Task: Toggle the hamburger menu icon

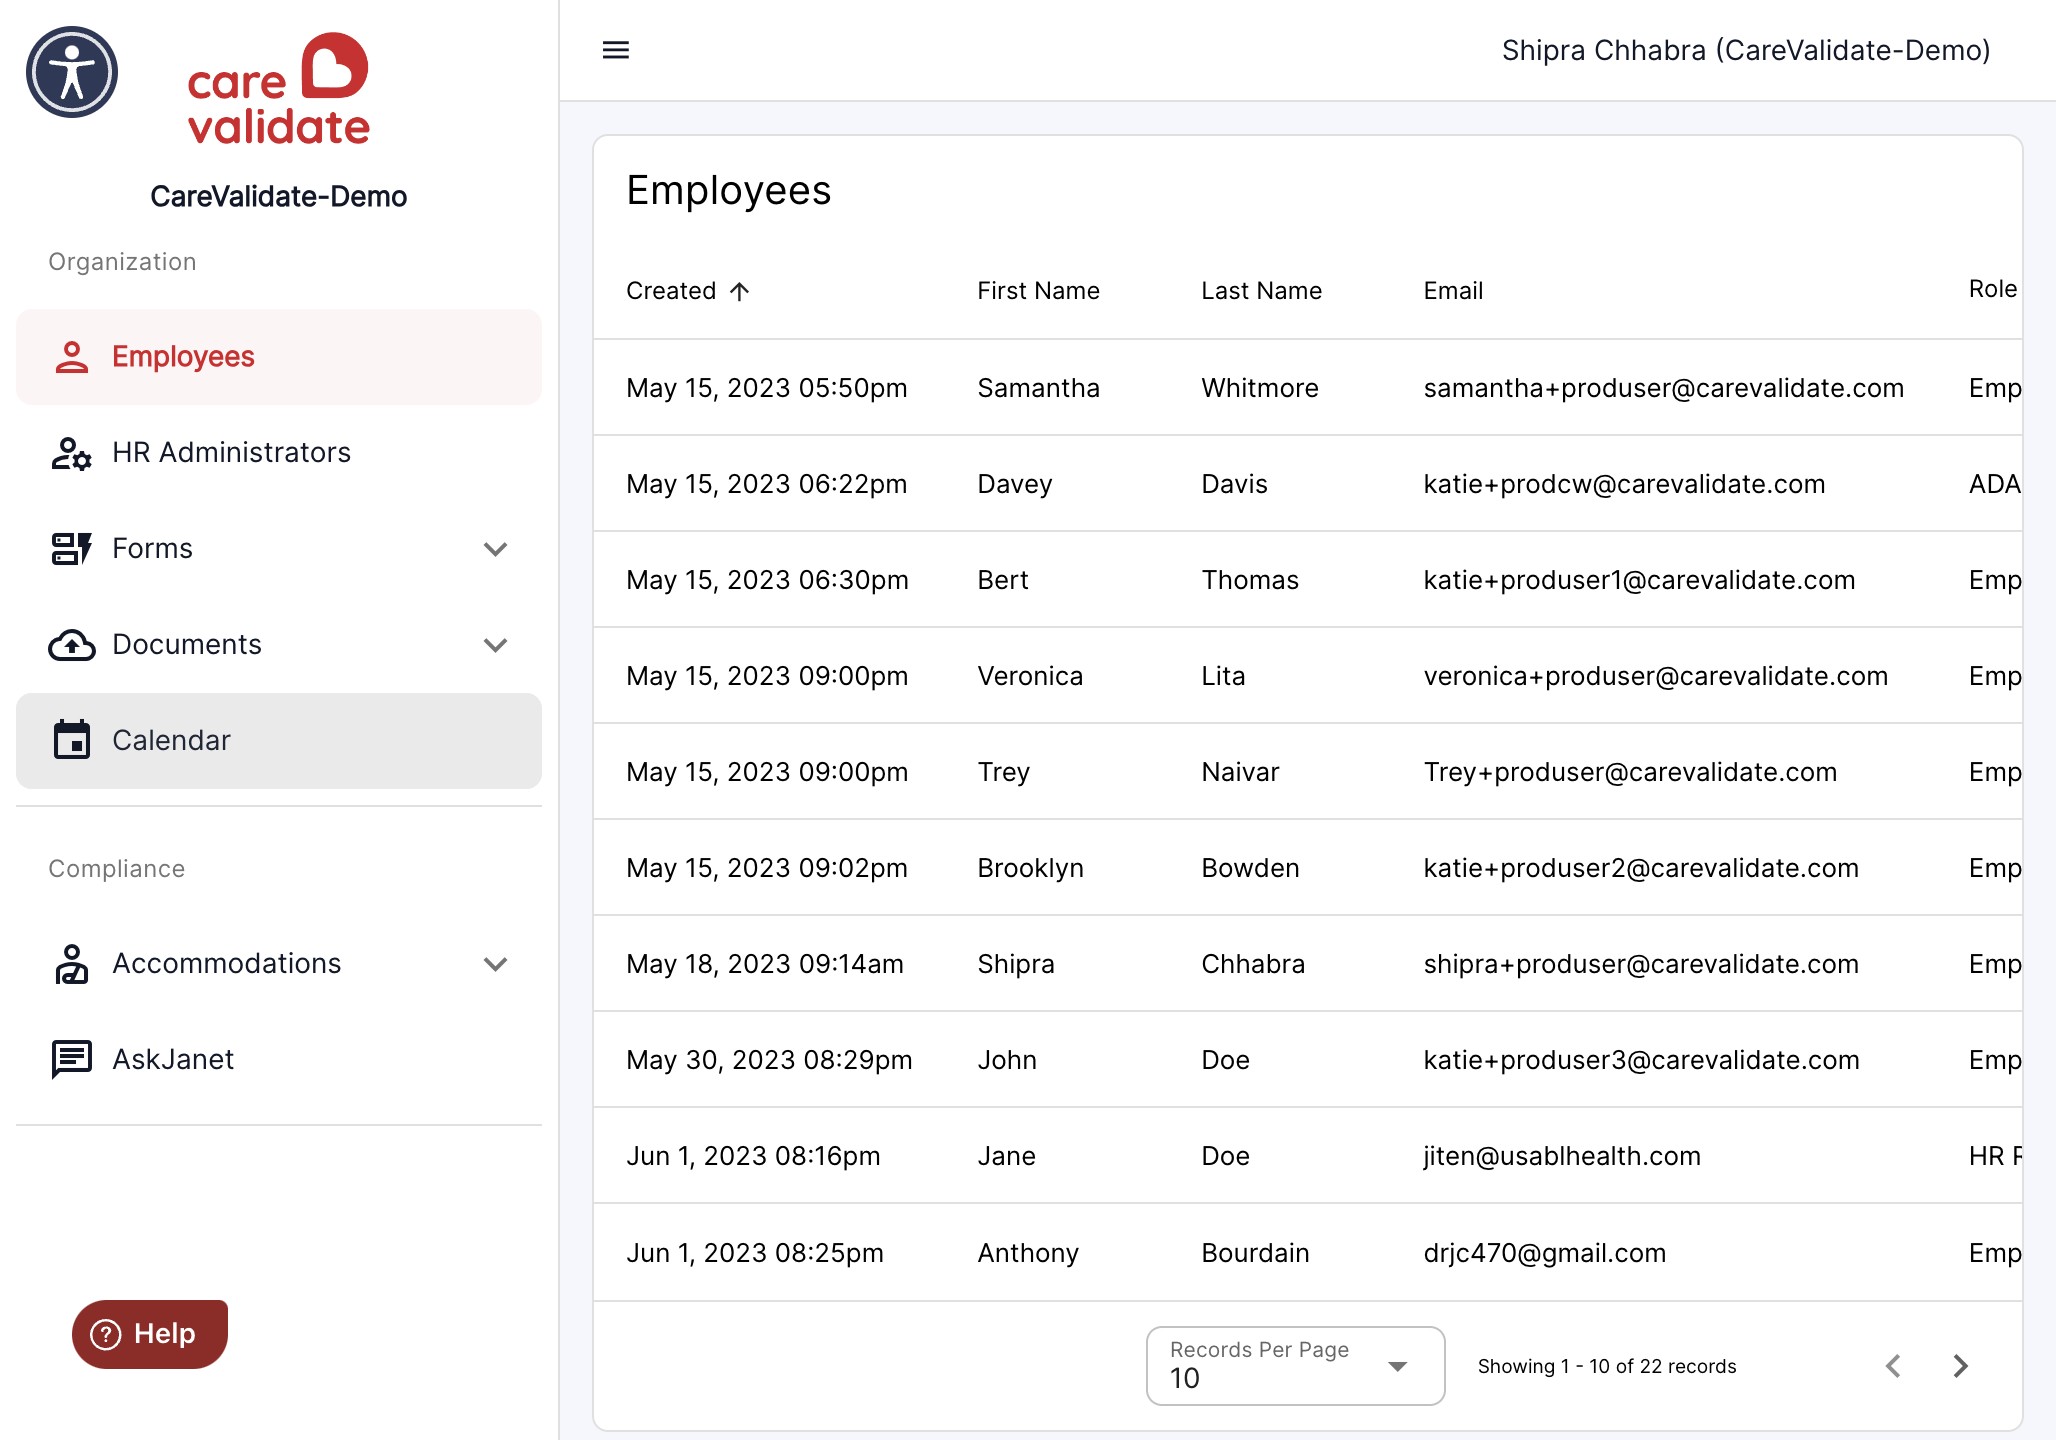Action: click(616, 50)
